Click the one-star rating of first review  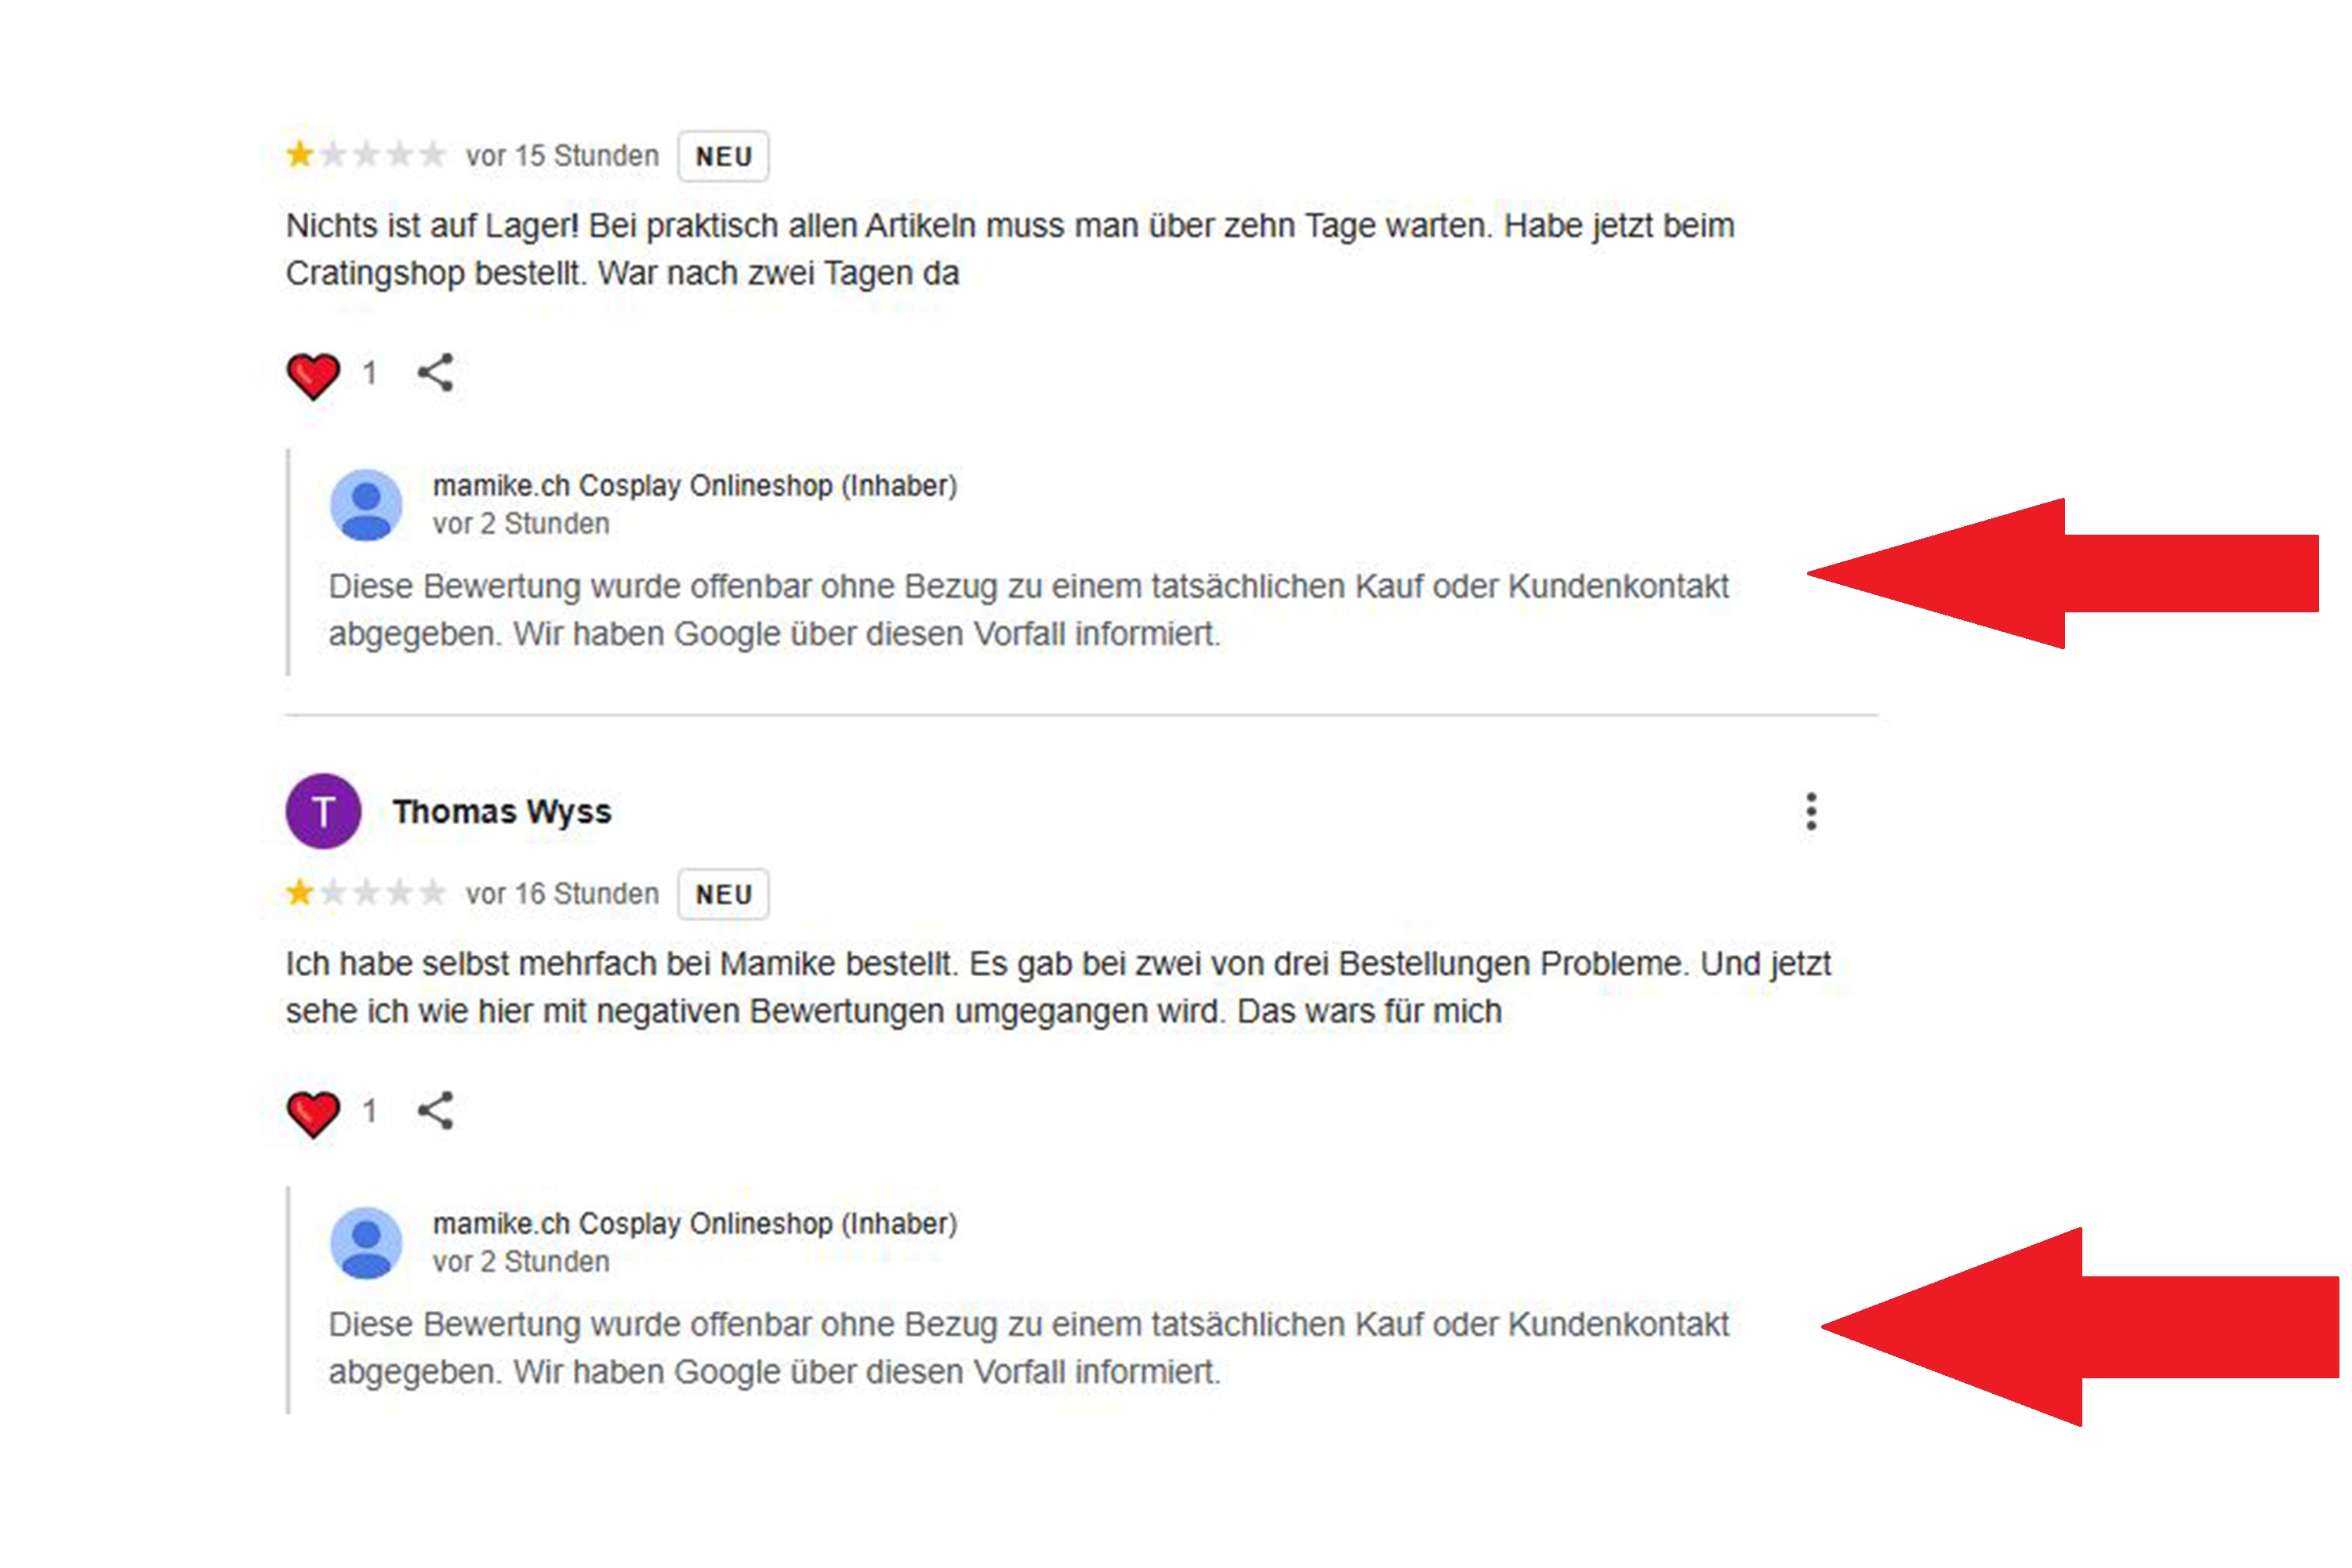point(366,155)
